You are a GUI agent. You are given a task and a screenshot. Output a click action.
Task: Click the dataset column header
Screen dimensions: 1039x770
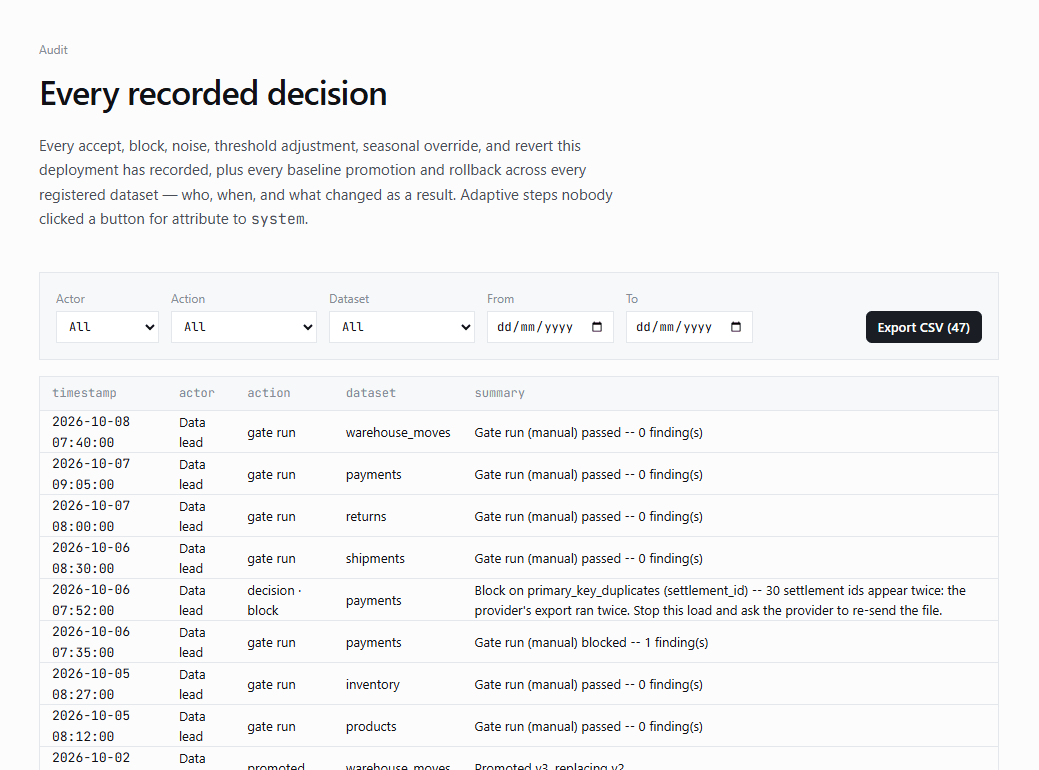(370, 393)
